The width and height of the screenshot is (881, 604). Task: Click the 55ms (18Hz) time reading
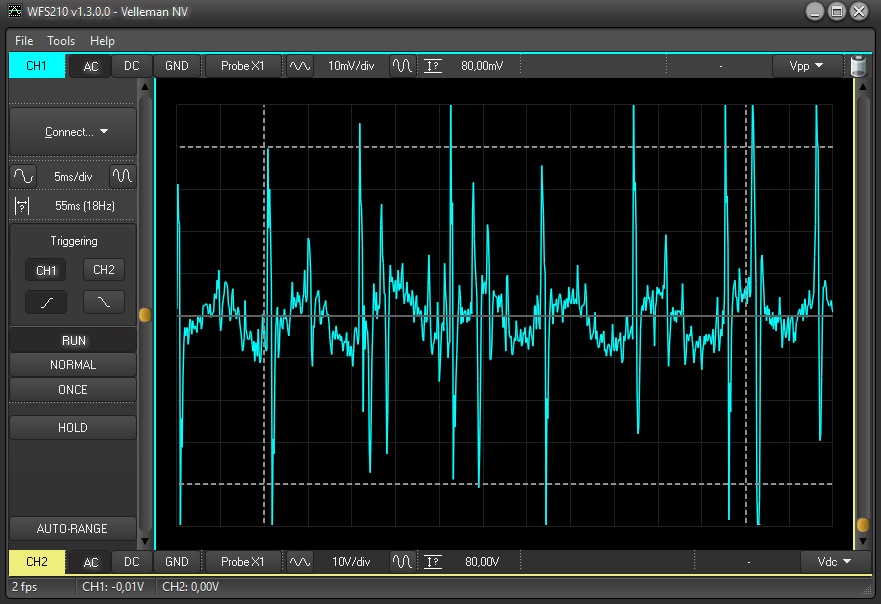point(85,206)
